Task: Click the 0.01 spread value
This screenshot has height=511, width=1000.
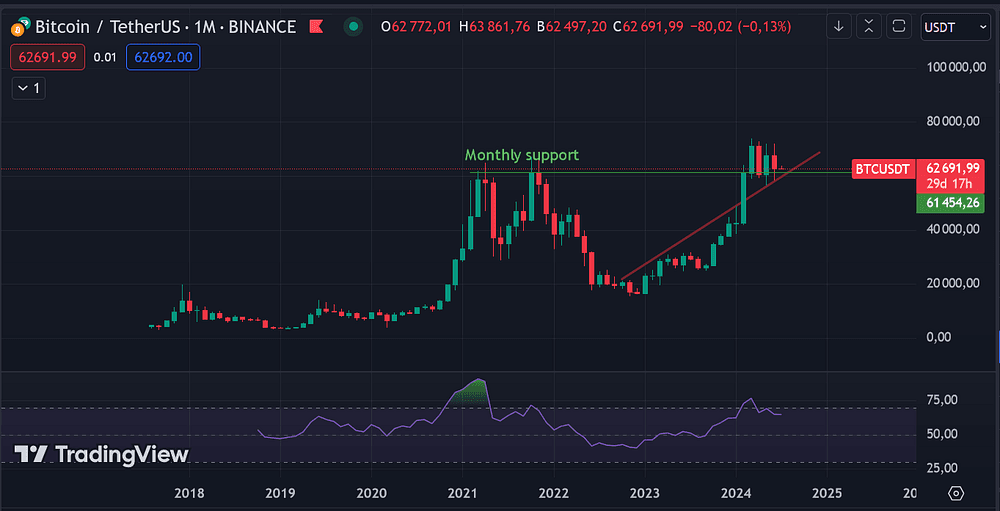Action: 105,57
